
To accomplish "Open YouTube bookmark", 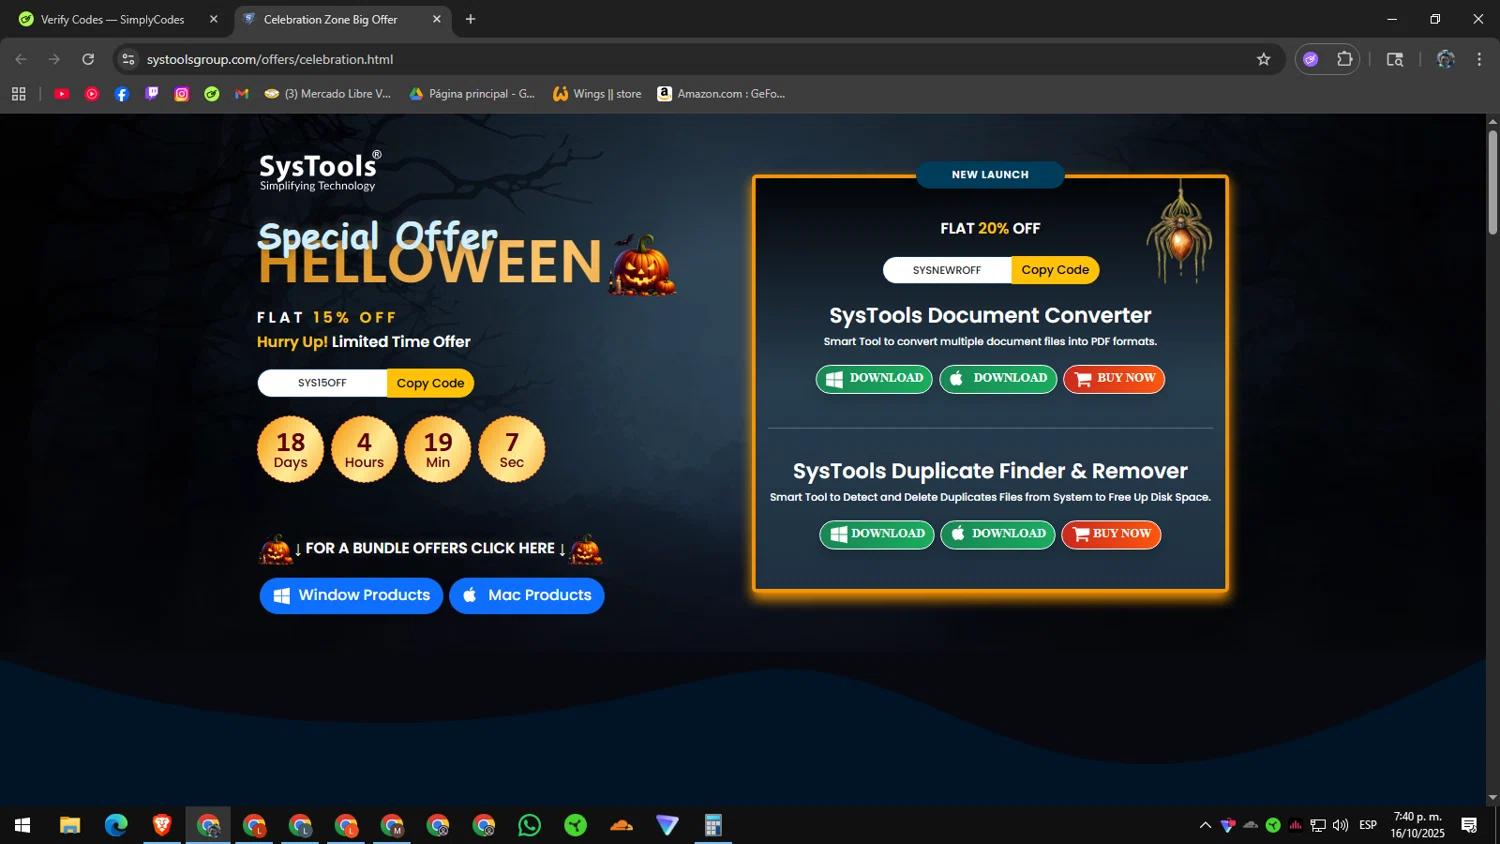I will point(61,94).
